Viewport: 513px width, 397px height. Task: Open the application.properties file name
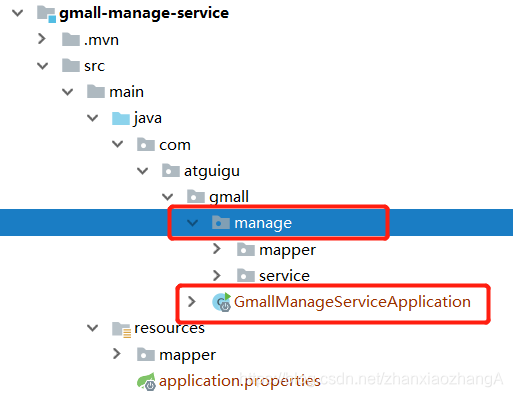pos(240,381)
